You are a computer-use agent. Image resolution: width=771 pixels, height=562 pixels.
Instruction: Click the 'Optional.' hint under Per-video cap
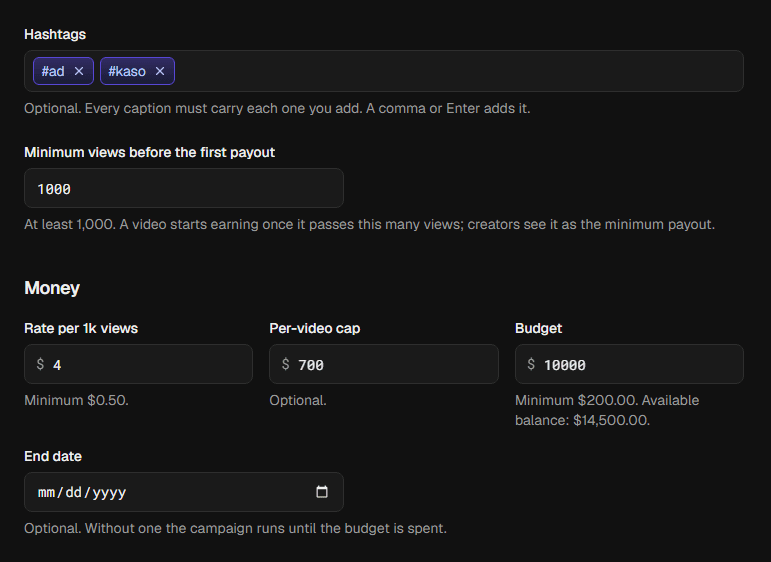click(298, 400)
